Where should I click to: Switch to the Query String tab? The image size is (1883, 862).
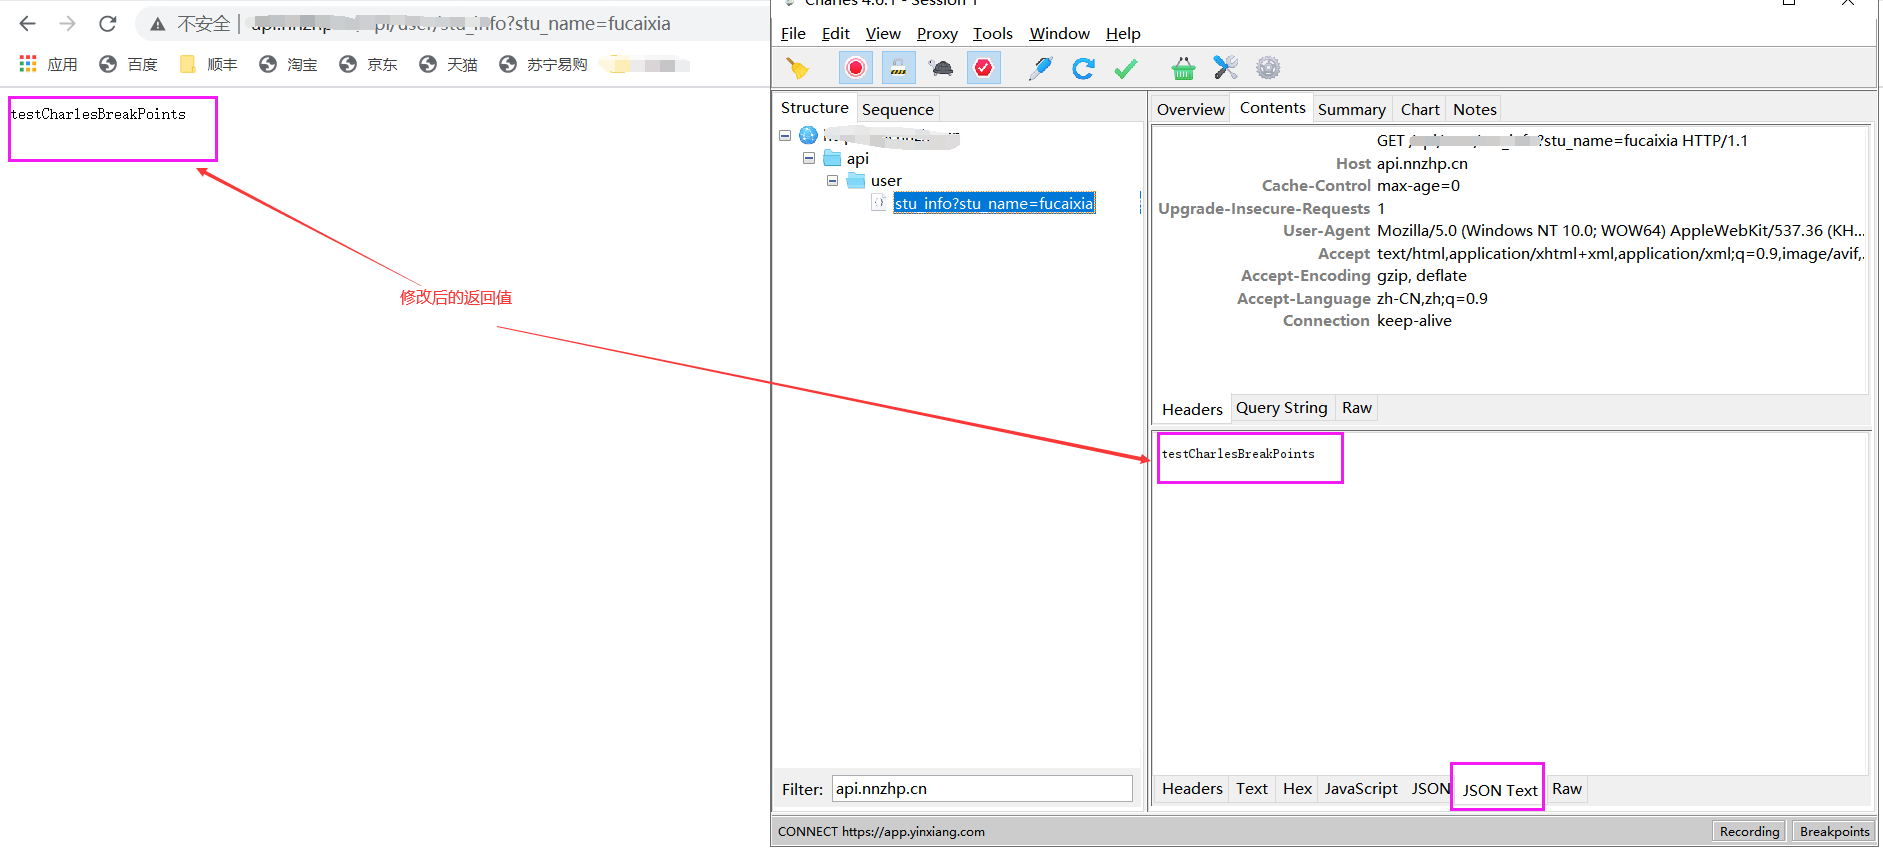pyautogui.click(x=1282, y=408)
